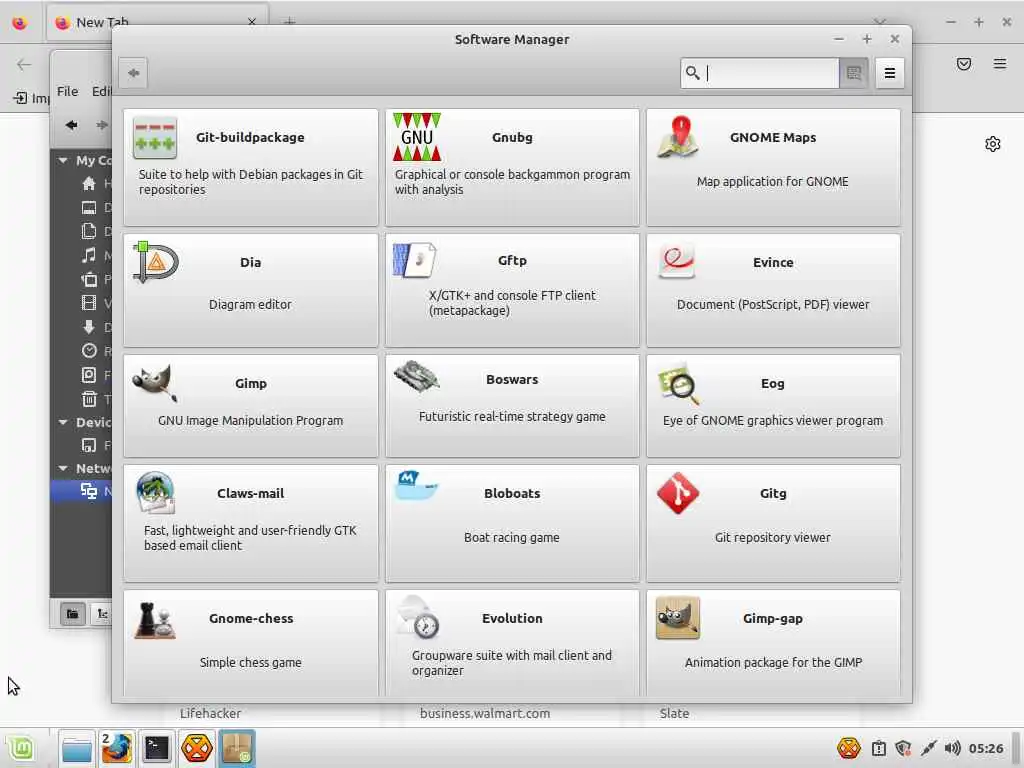Click Firefox back navigation arrow

(x=24, y=64)
